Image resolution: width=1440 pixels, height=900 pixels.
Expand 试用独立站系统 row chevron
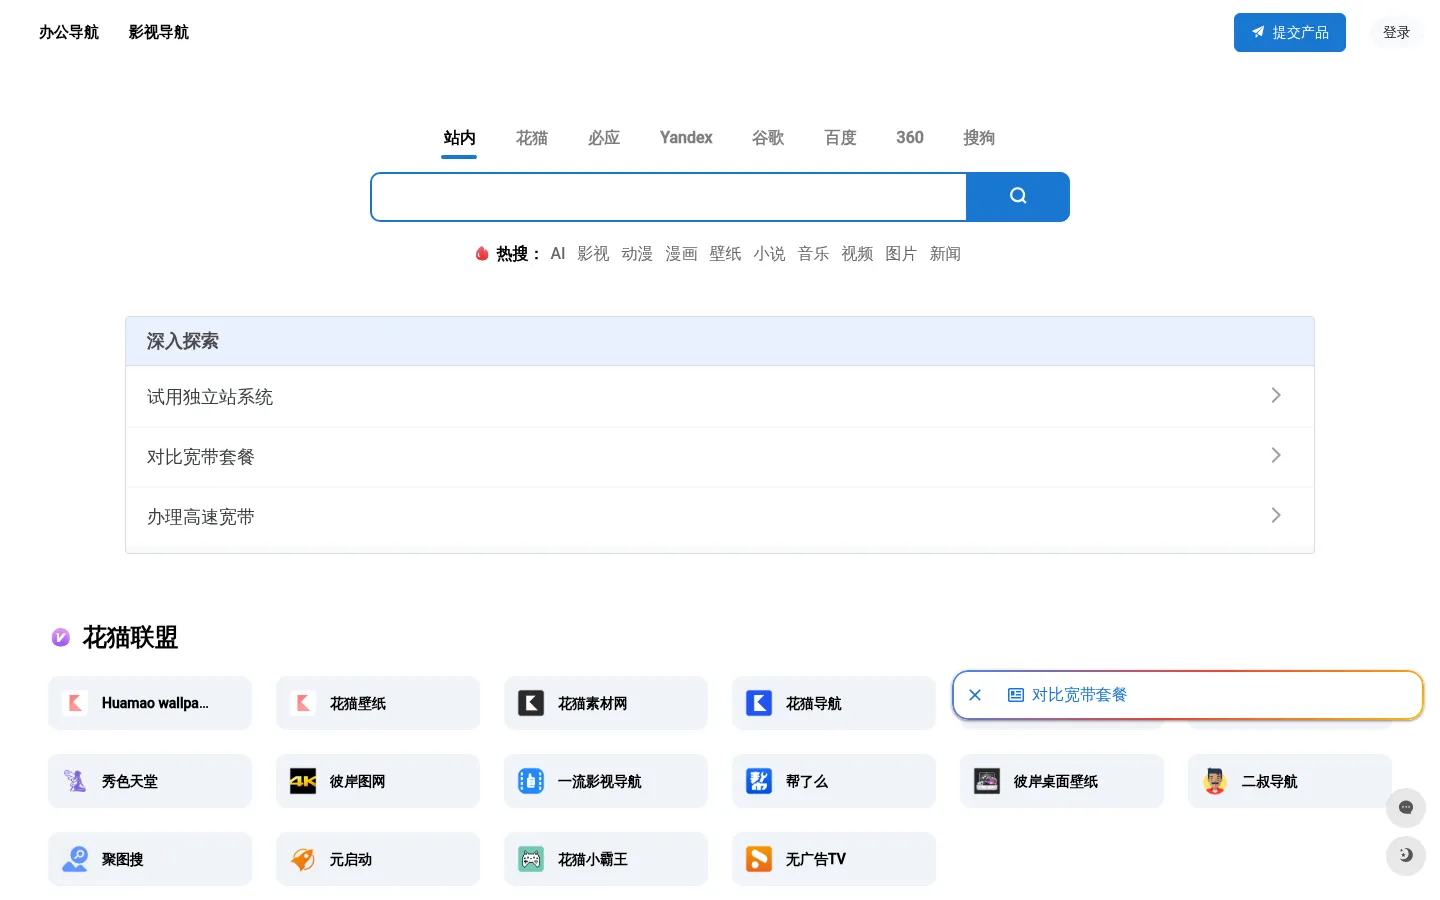pos(1276,395)
